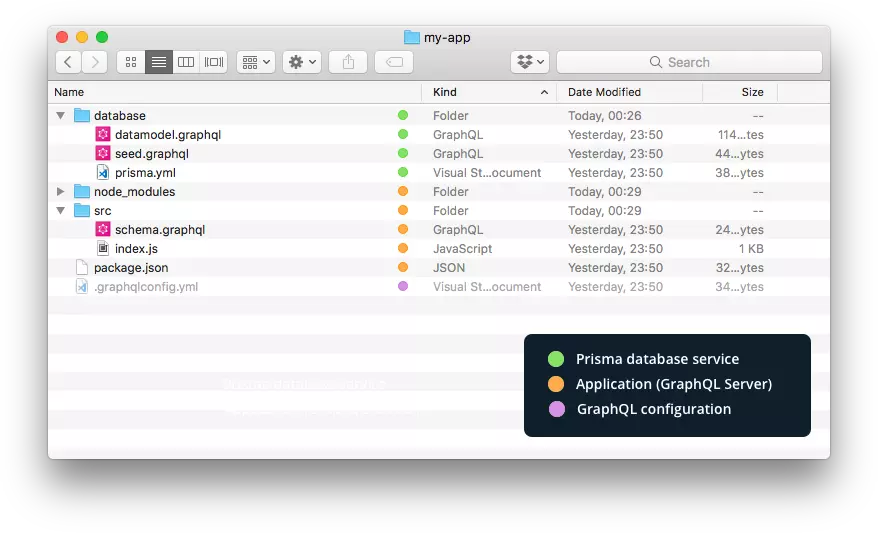Open the Dropbox toolbar menu
This screenshot has width=878, height=533.
tap(530, 62)
